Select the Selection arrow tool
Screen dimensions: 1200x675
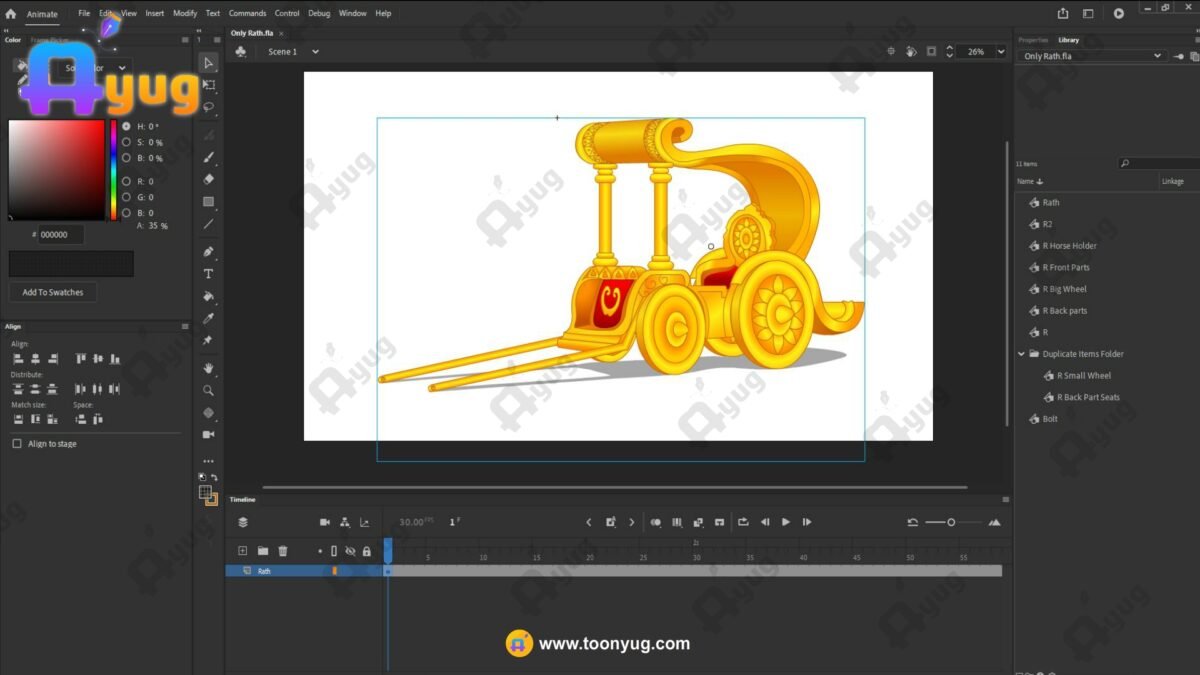point(208,63)
